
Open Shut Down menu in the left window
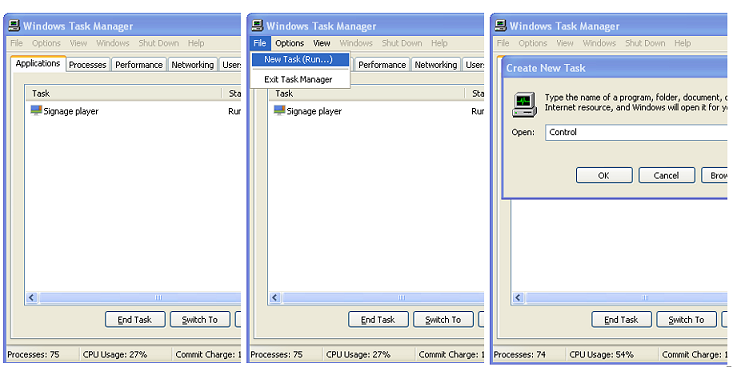(158, 43)
